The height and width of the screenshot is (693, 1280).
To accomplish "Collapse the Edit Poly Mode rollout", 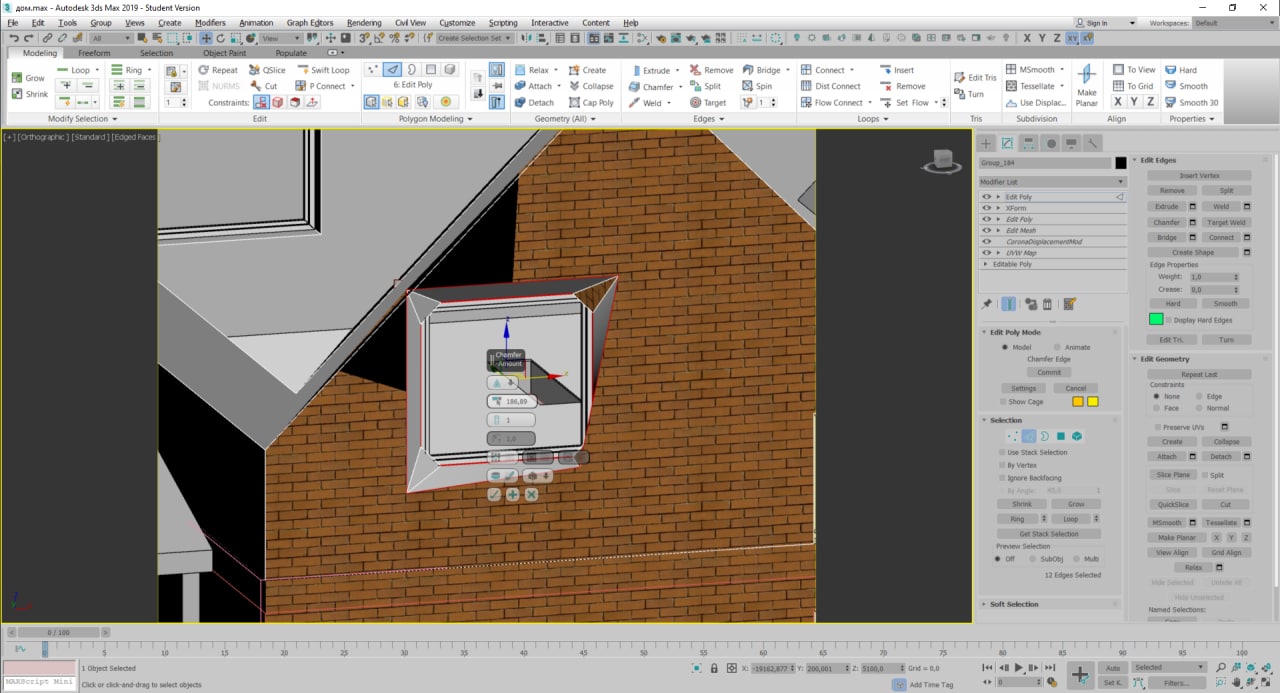I will click(1049, 332).
